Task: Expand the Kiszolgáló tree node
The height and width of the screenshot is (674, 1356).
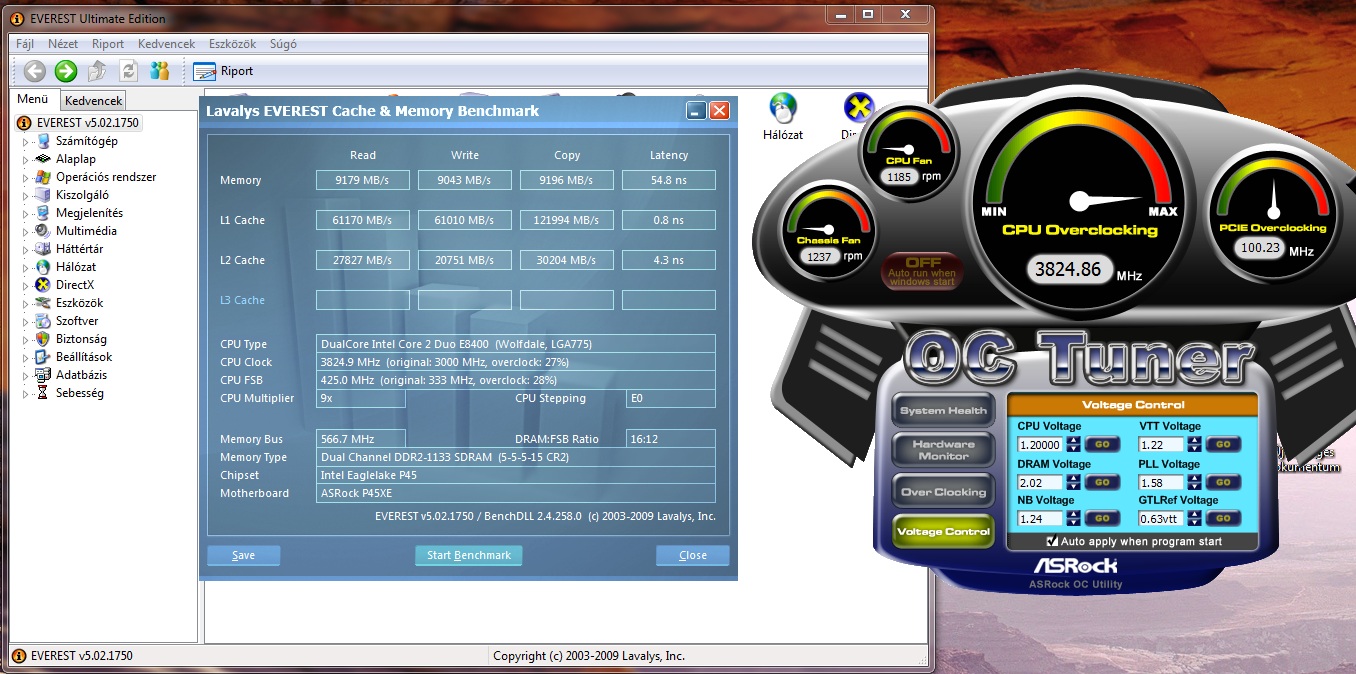Action: coord(26,195)
